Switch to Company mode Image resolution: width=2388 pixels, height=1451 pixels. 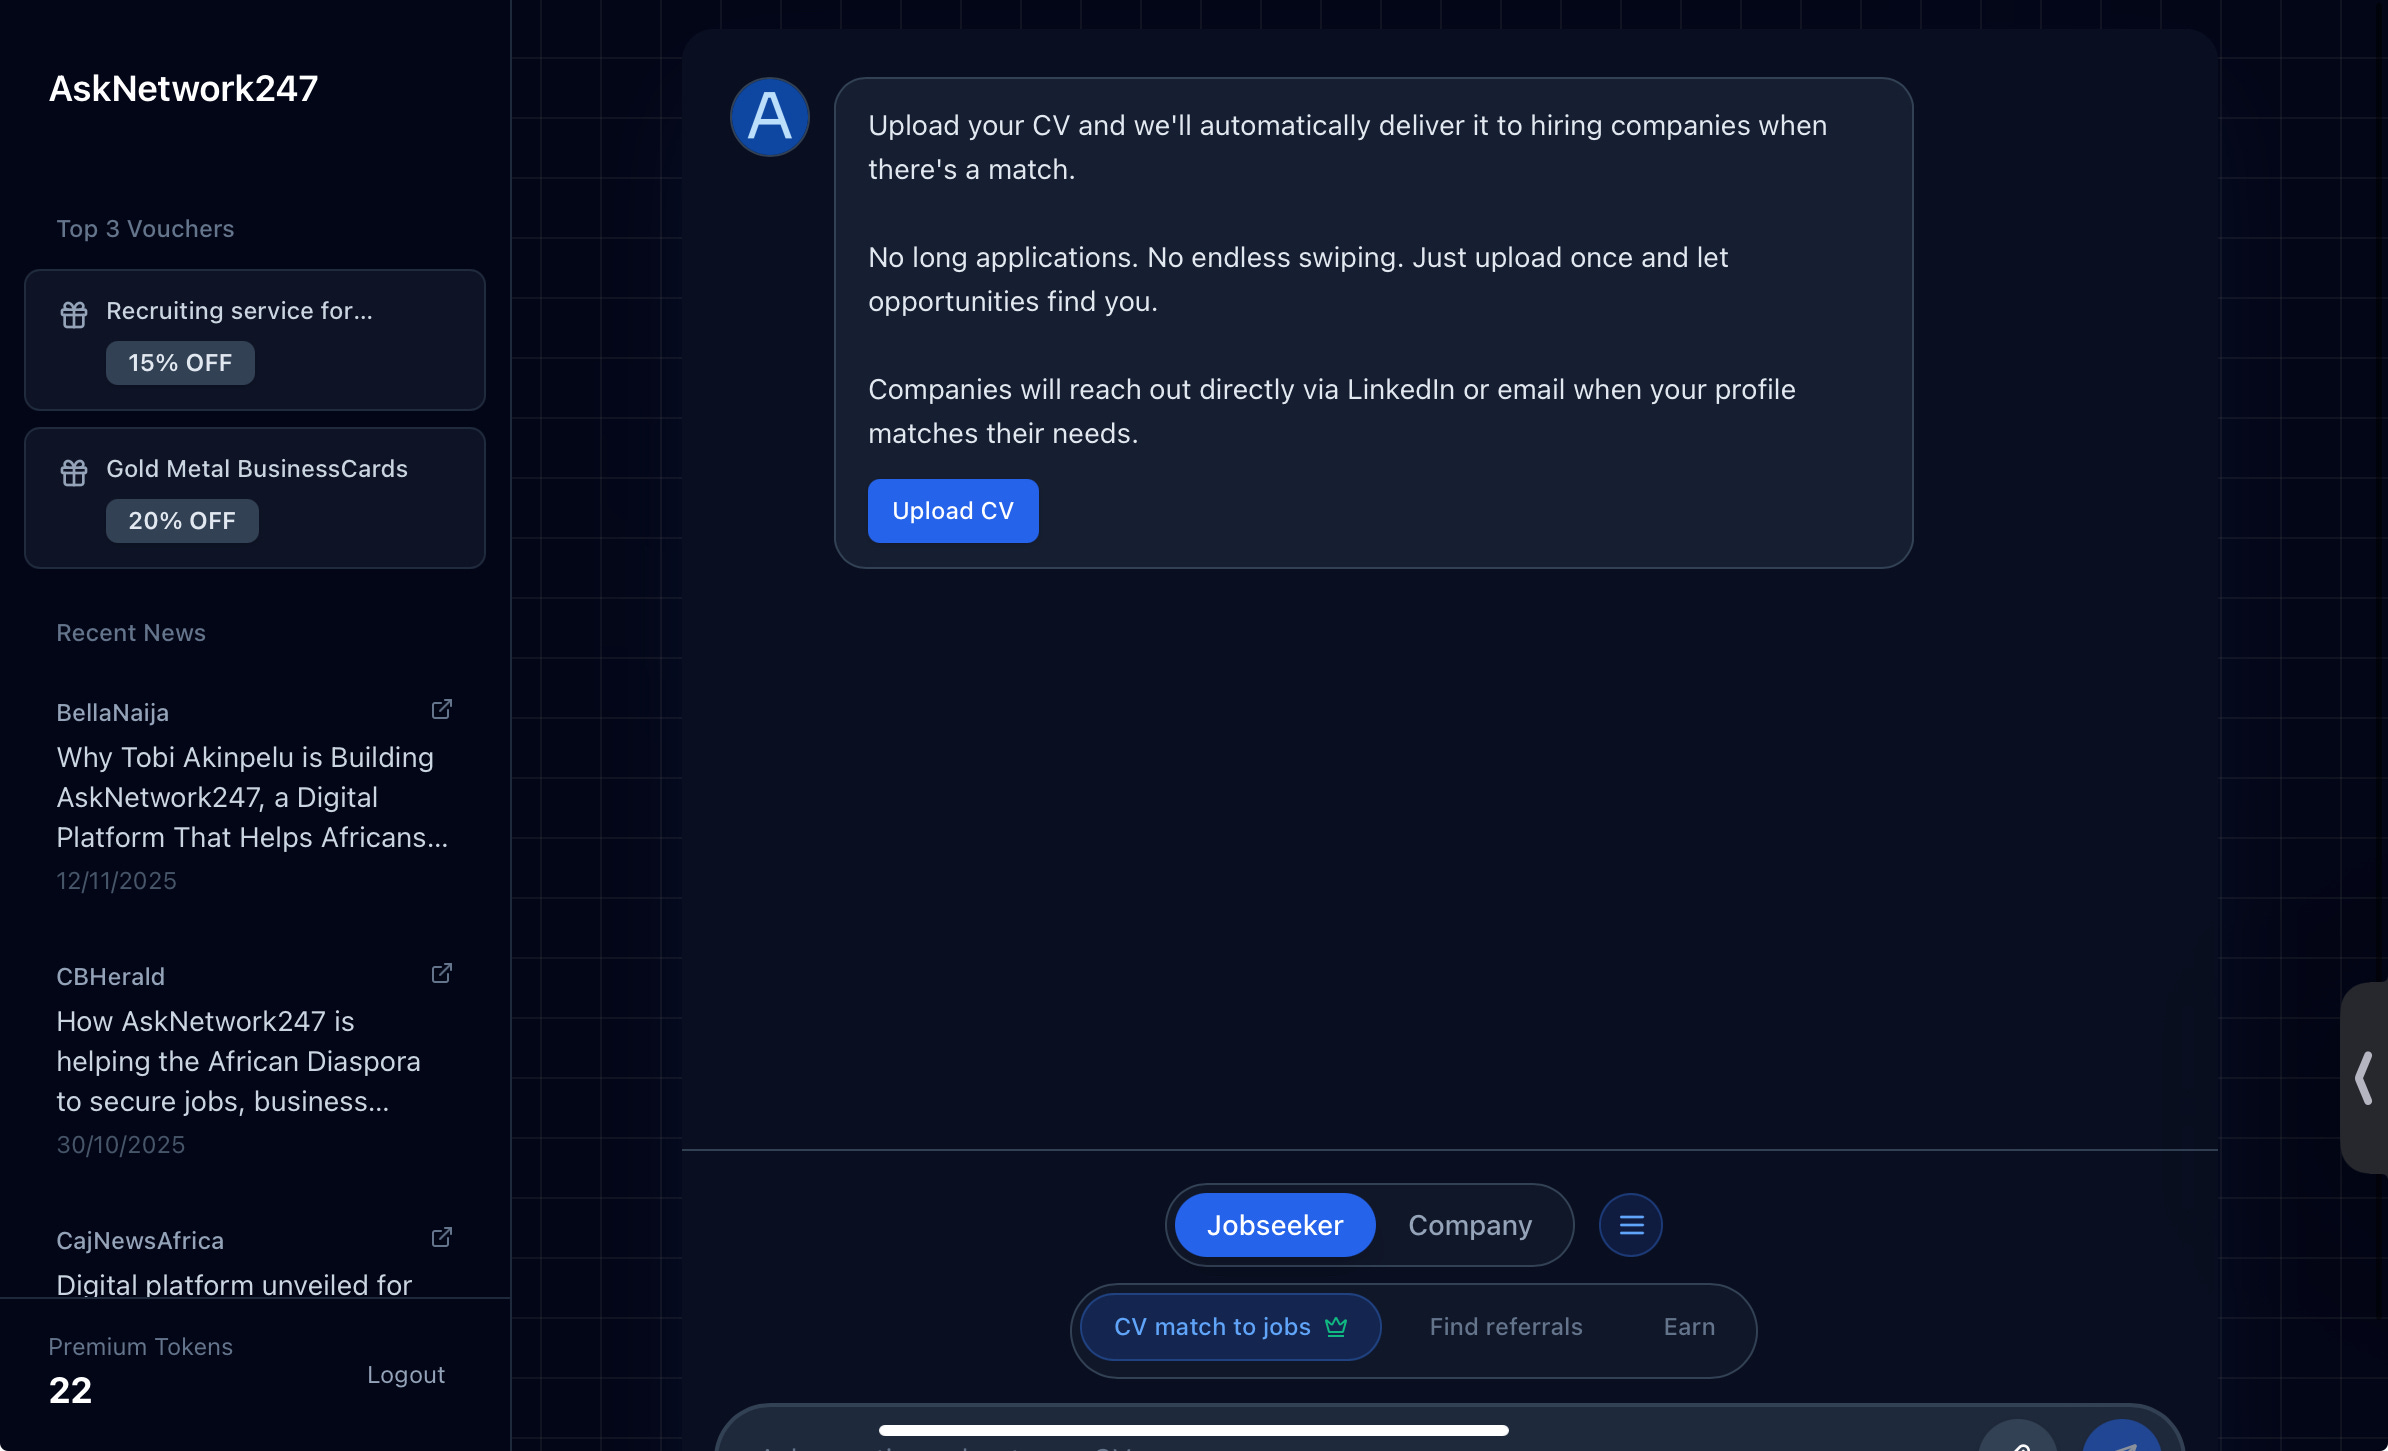click(1469, 1225)
